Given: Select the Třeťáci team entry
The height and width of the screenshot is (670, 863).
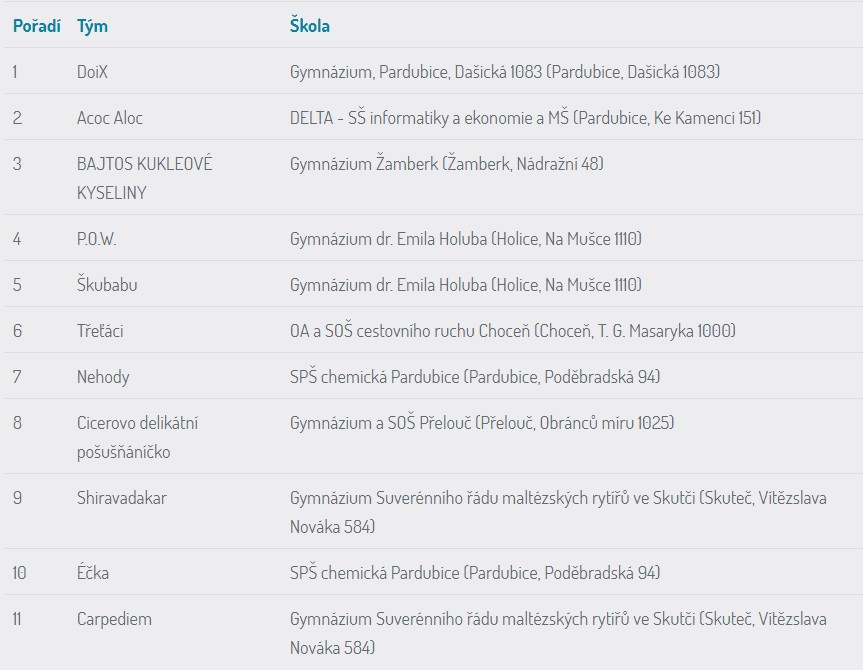Looking at the screenshot, I should pyautogui.click(x=100, y=331).
